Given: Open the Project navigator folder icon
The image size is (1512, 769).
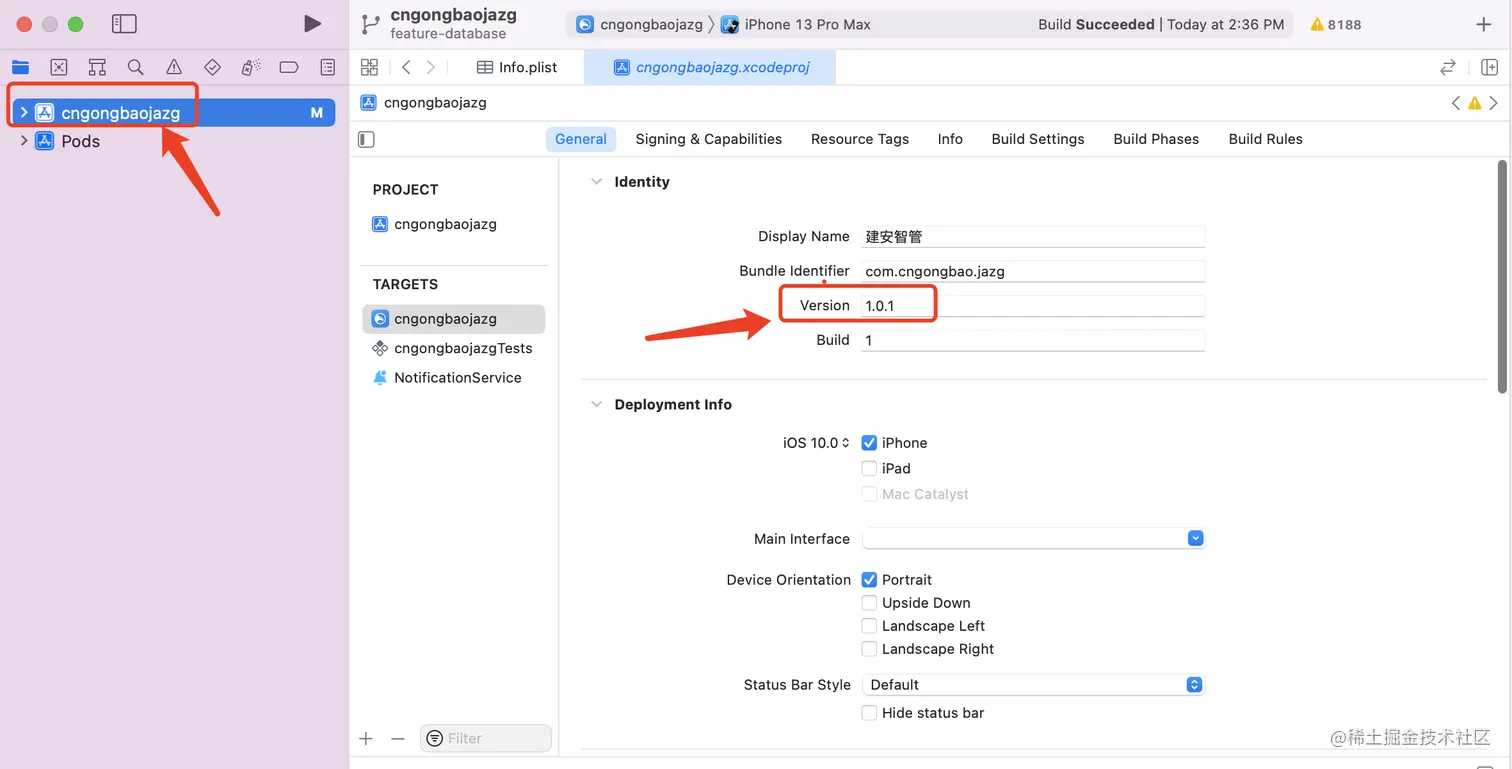Looking at the screenshot, I should click(20, 67).
